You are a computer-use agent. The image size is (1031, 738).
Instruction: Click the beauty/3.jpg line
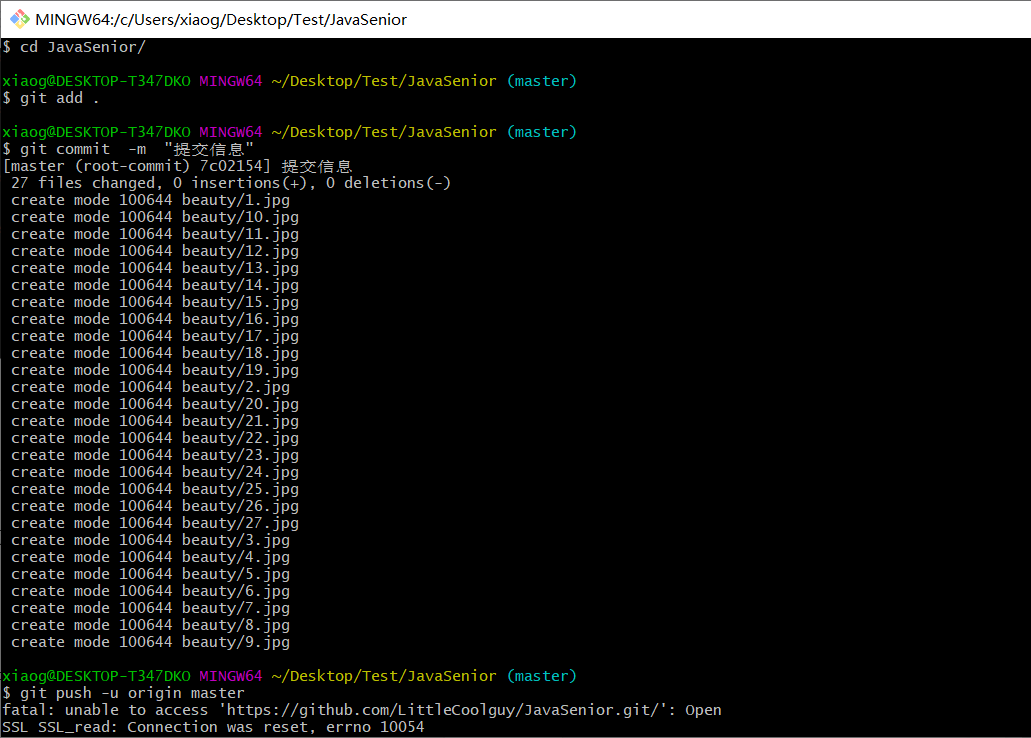[151, 541]
